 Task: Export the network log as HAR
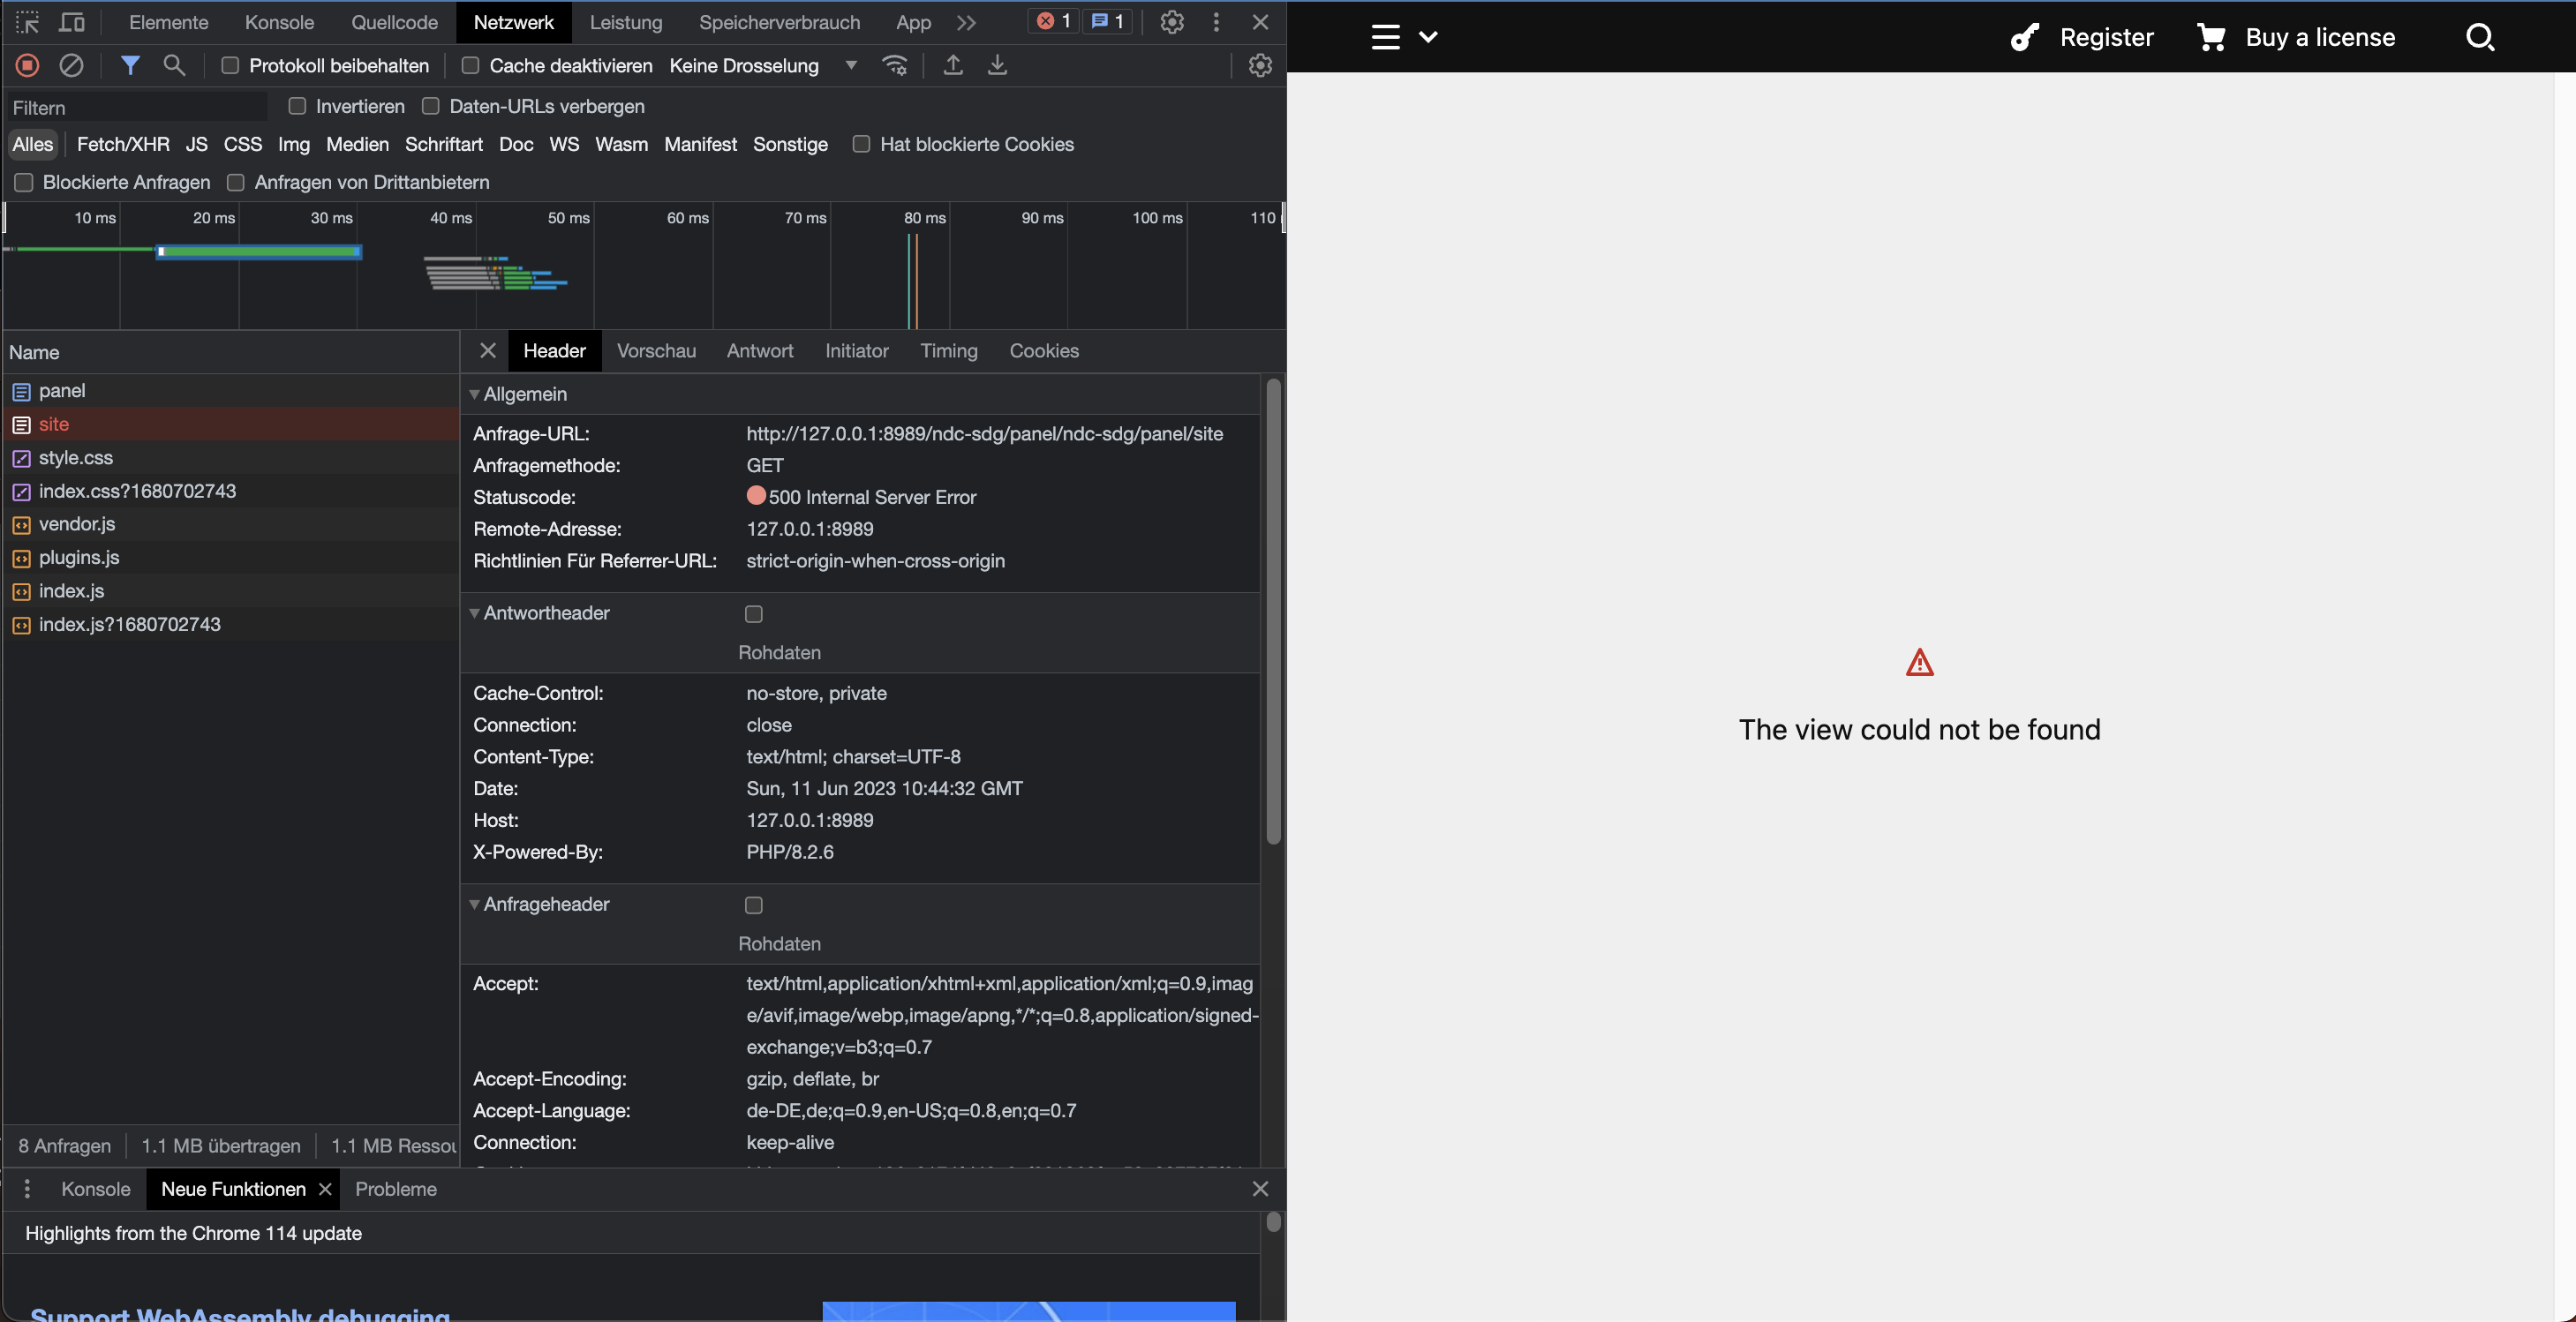996,65
